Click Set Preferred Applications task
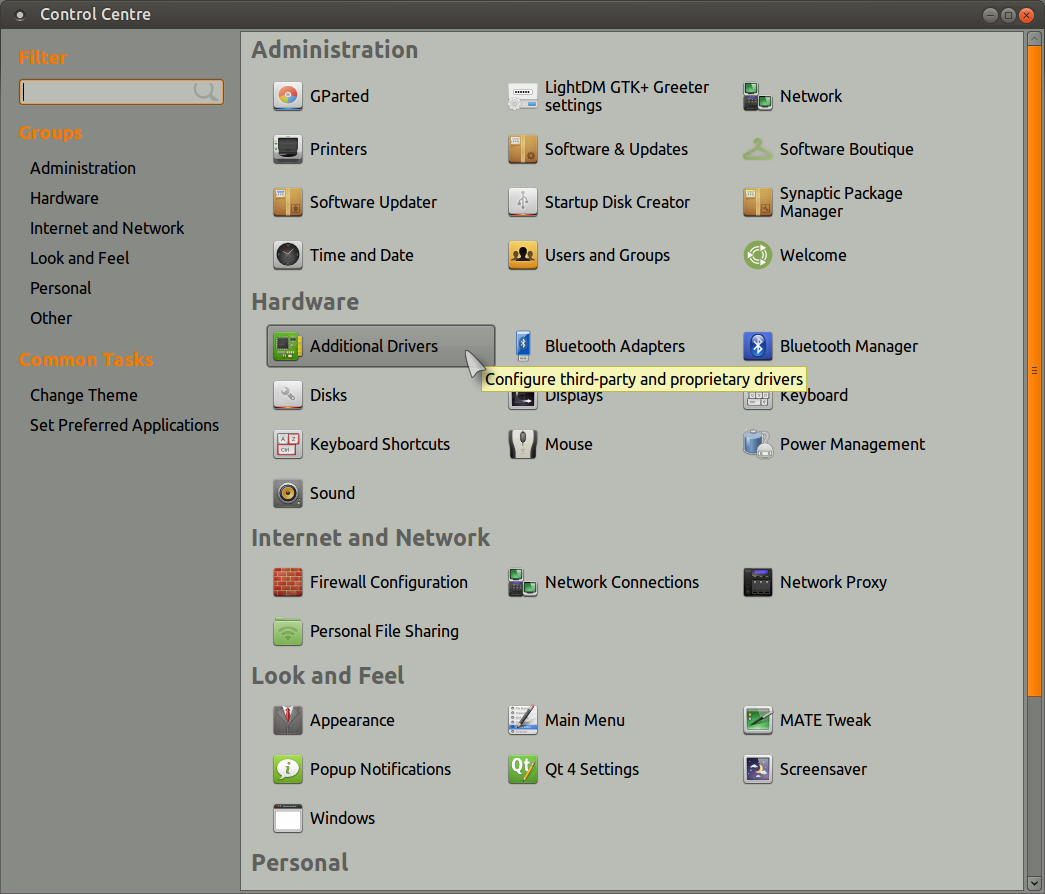This screenshot has width=1045, height=894. point(124,425)
